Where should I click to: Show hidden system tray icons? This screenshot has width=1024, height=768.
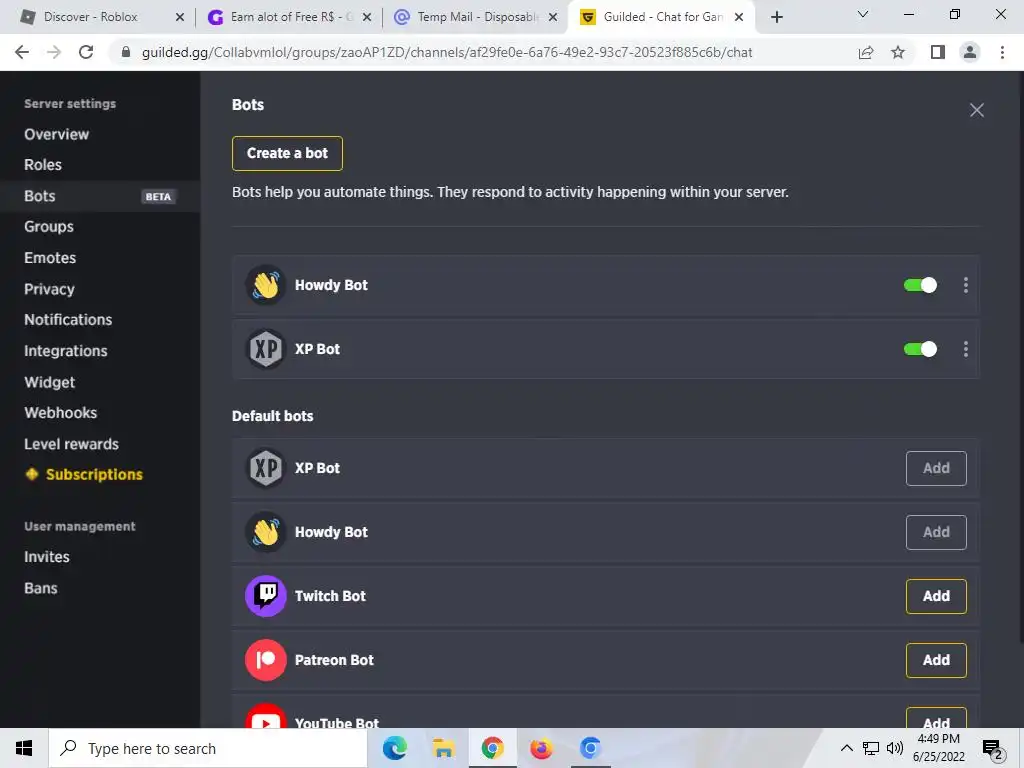coord(846,748)
